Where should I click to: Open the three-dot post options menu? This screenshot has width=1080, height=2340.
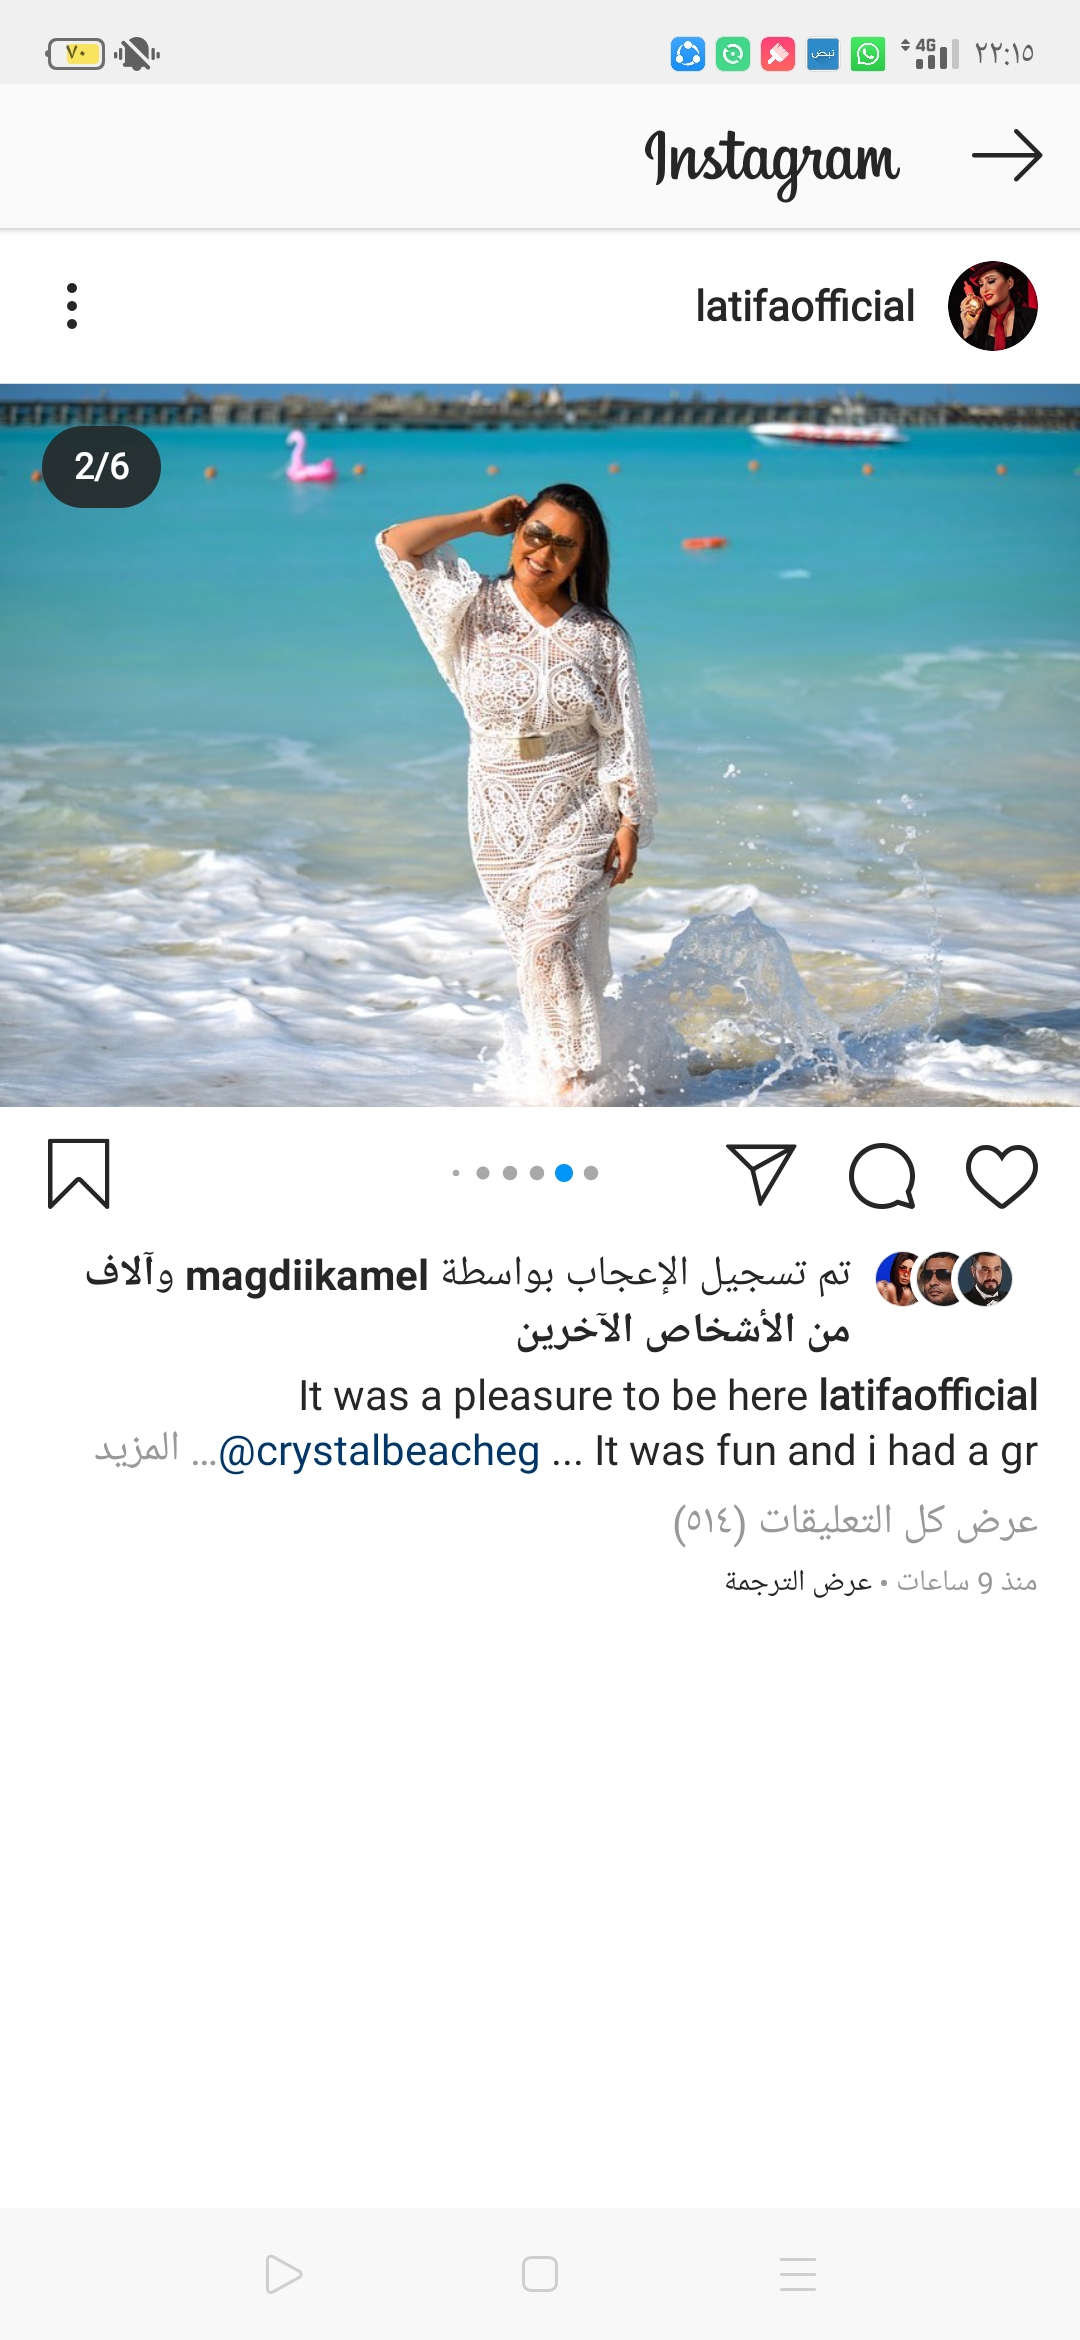[x=72, y=306]
